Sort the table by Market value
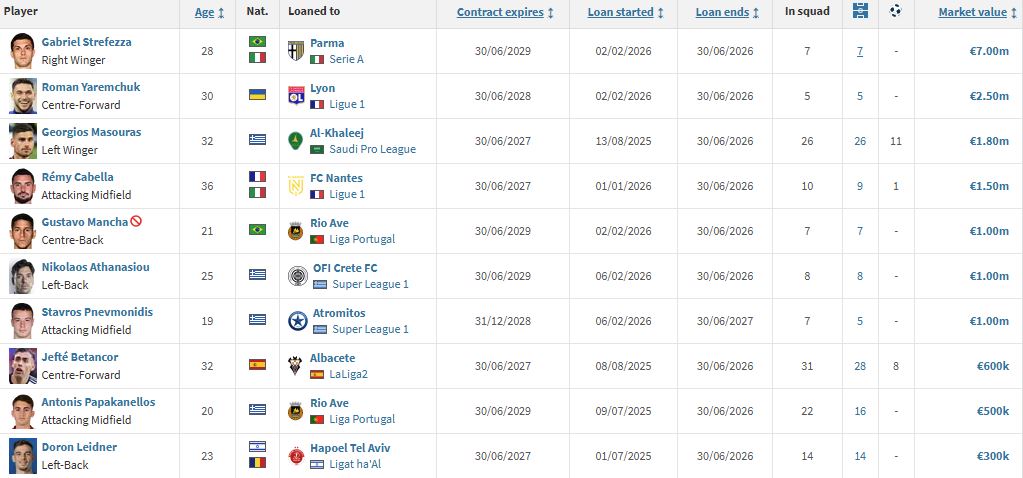Viewport: 1023px width, 478px height. tap(977, 12)
